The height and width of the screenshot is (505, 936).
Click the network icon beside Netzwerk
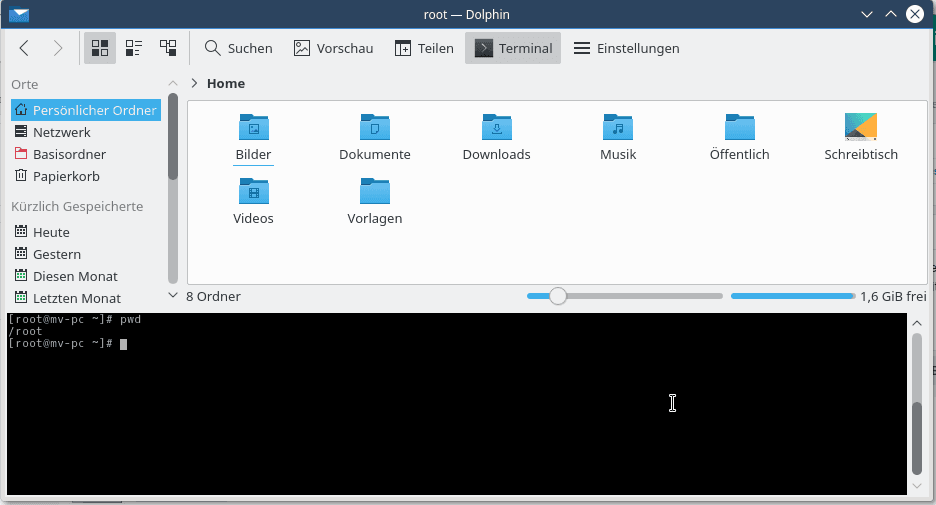coord(21,131)
